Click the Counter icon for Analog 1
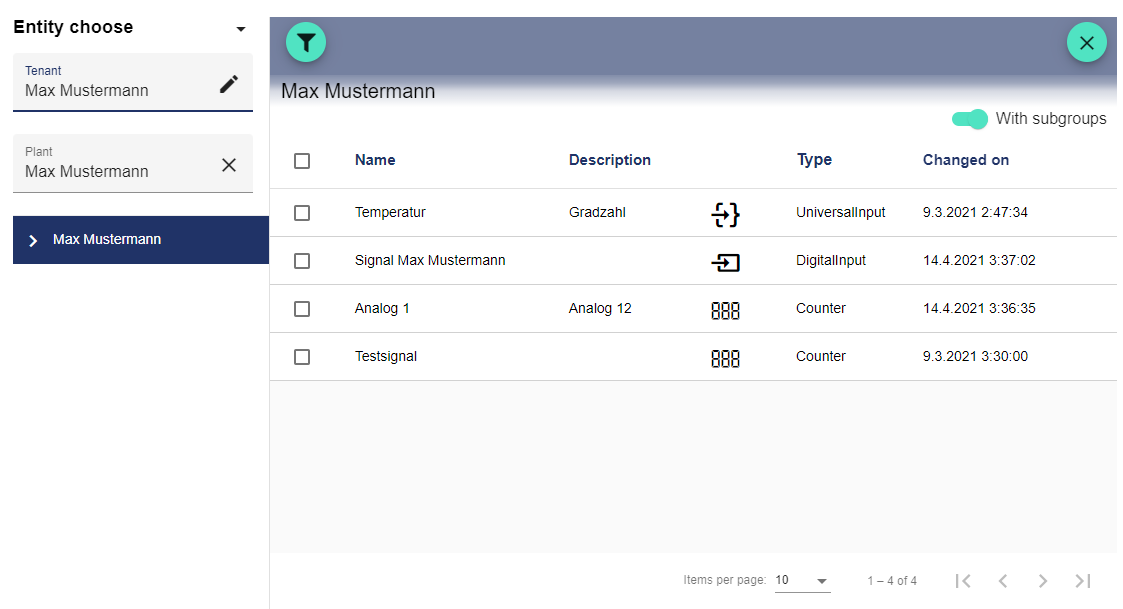 [725, 310]
